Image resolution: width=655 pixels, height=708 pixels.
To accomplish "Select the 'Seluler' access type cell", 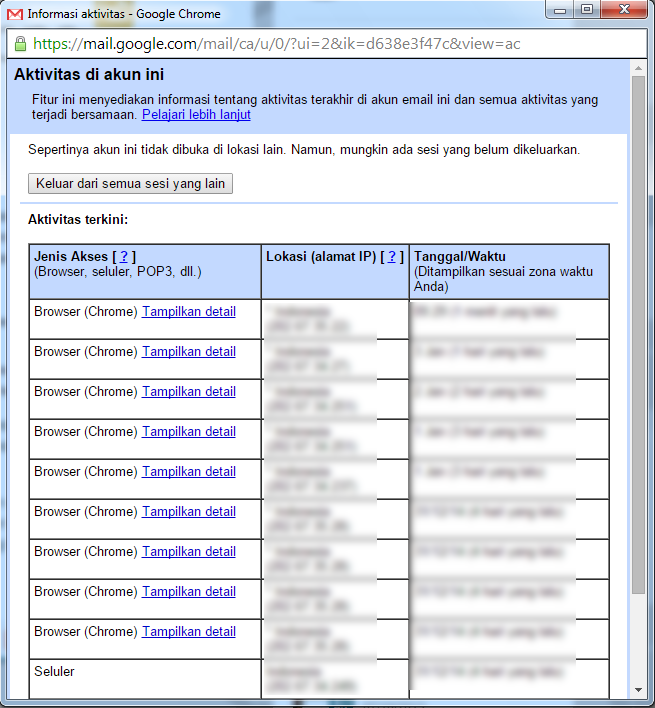I will tap(145, 679).
